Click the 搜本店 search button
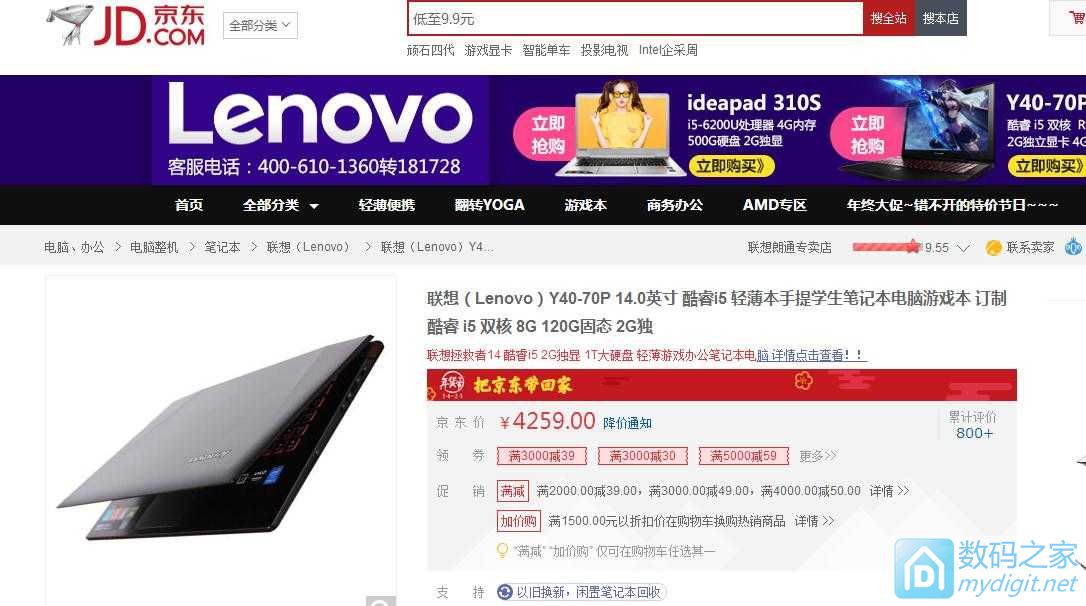1086x606 pixels. tap(941, 19)
